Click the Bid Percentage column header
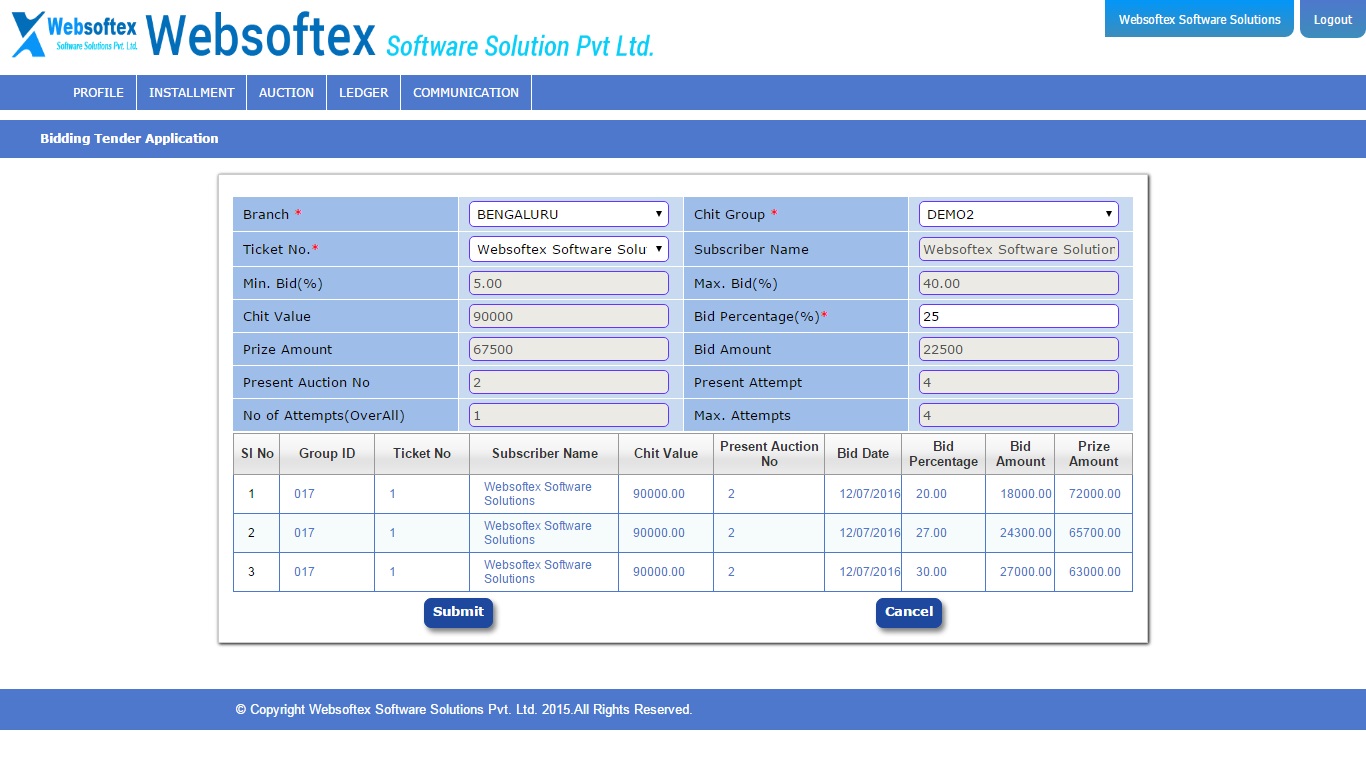1366x768 pixels. (x=943, y=454)
